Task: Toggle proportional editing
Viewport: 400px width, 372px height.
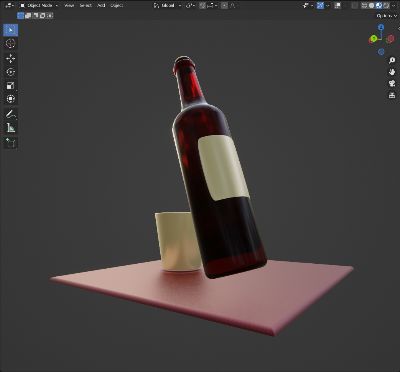Action: point(224,5)
